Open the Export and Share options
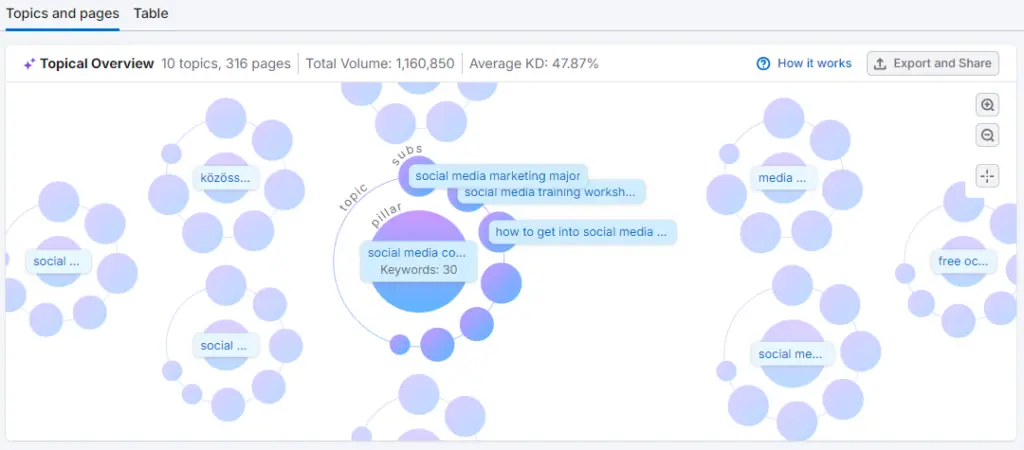1024x450 pixels. point(932,63)
